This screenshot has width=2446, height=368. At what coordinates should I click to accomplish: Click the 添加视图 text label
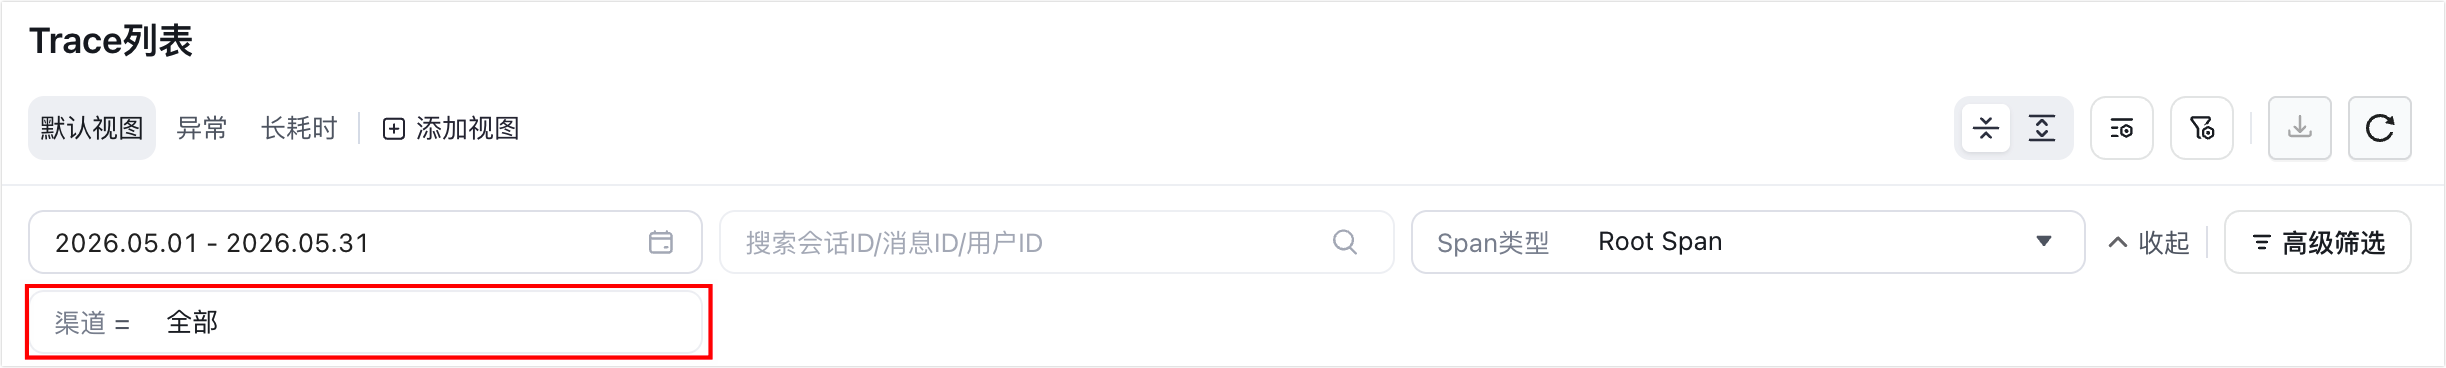468,128
